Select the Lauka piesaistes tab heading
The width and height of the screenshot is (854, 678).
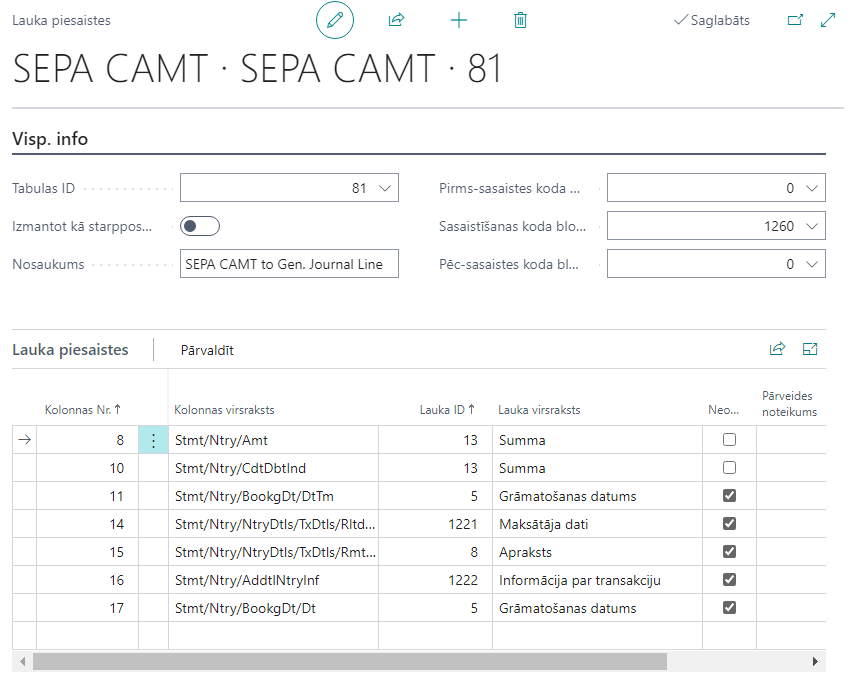[x=70, y=350]
